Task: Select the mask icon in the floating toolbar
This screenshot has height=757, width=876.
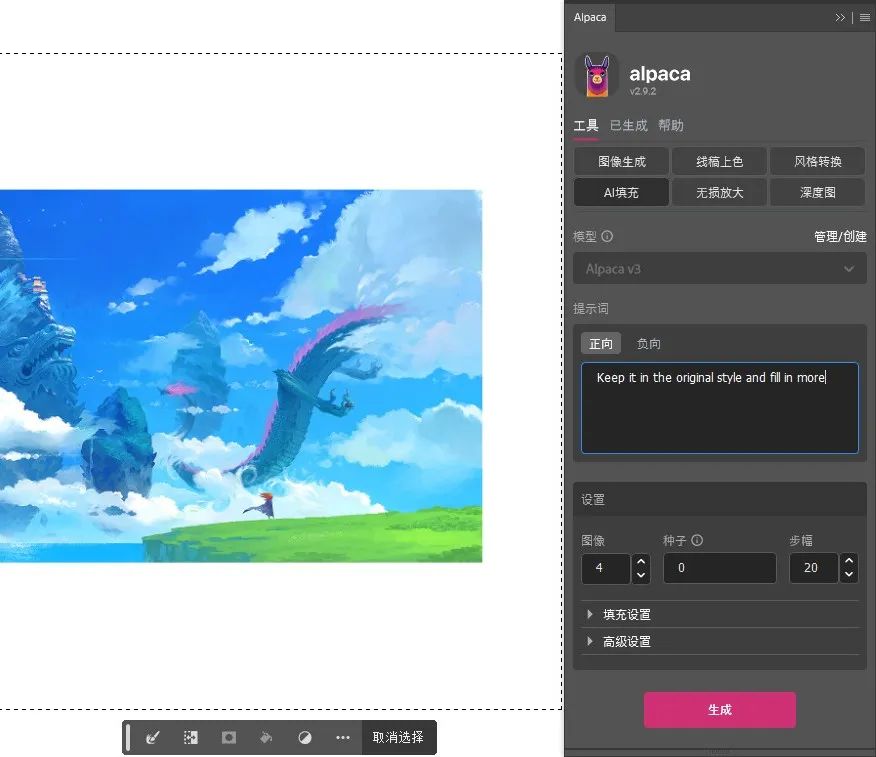Action: [228, 737]
